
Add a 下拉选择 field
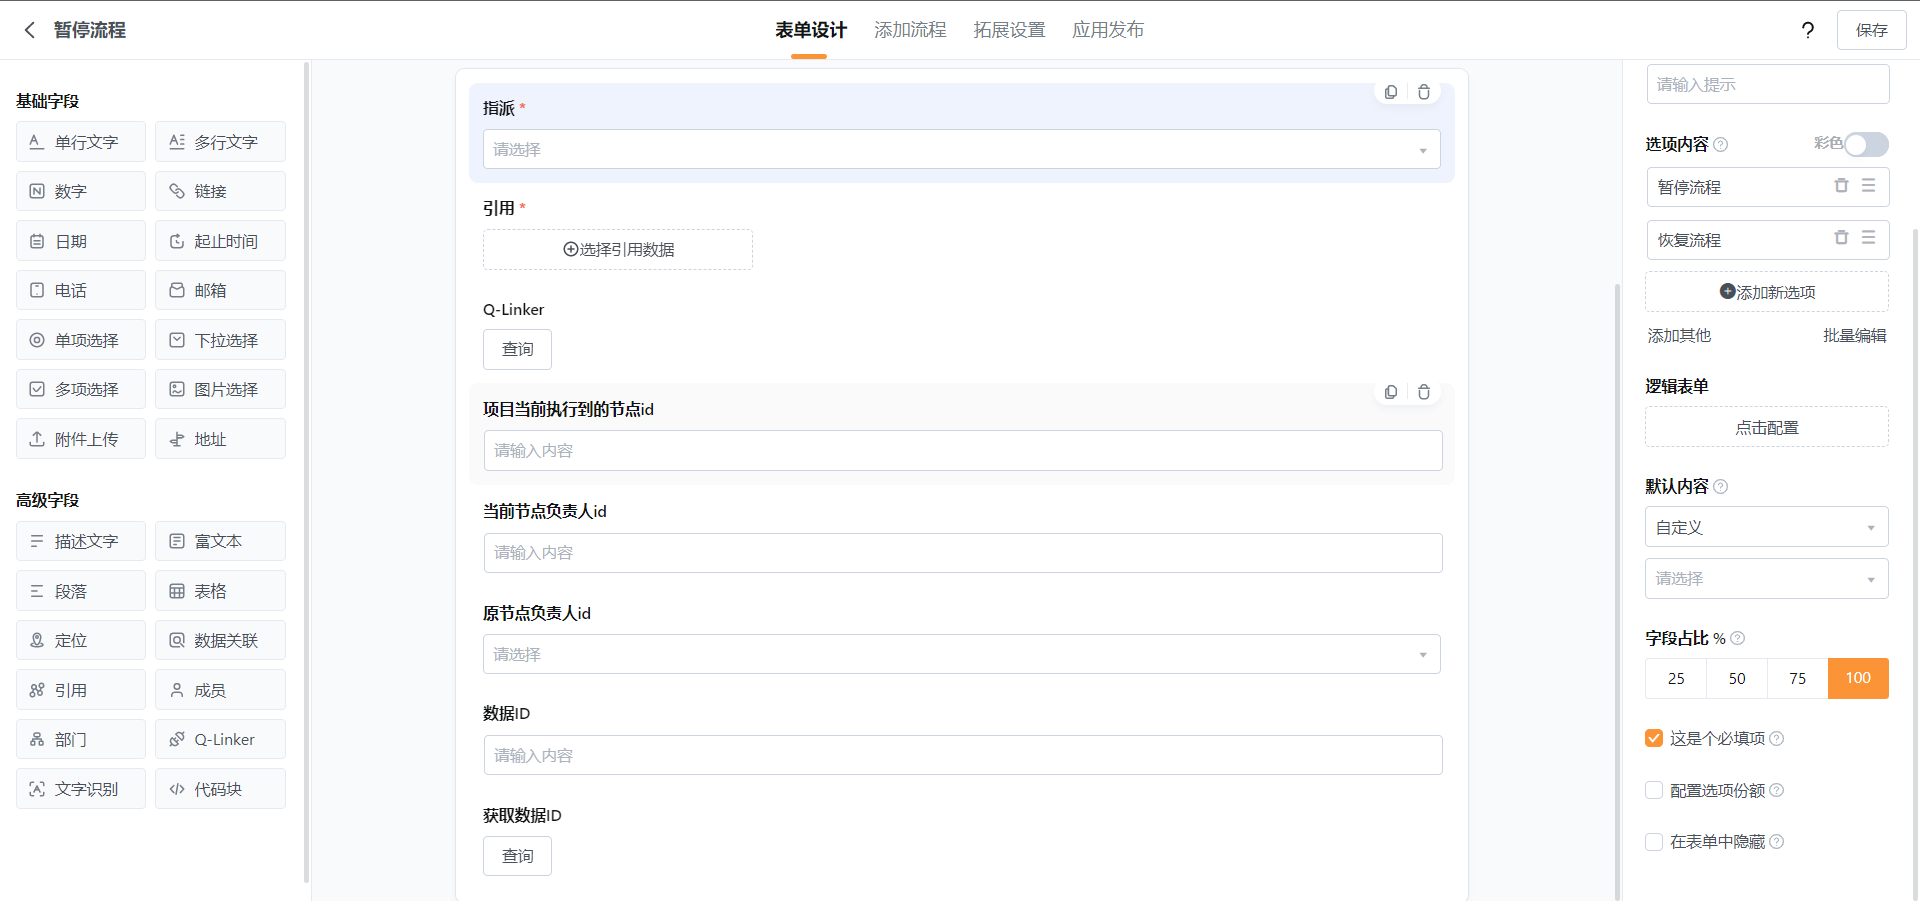click(220, 340)
